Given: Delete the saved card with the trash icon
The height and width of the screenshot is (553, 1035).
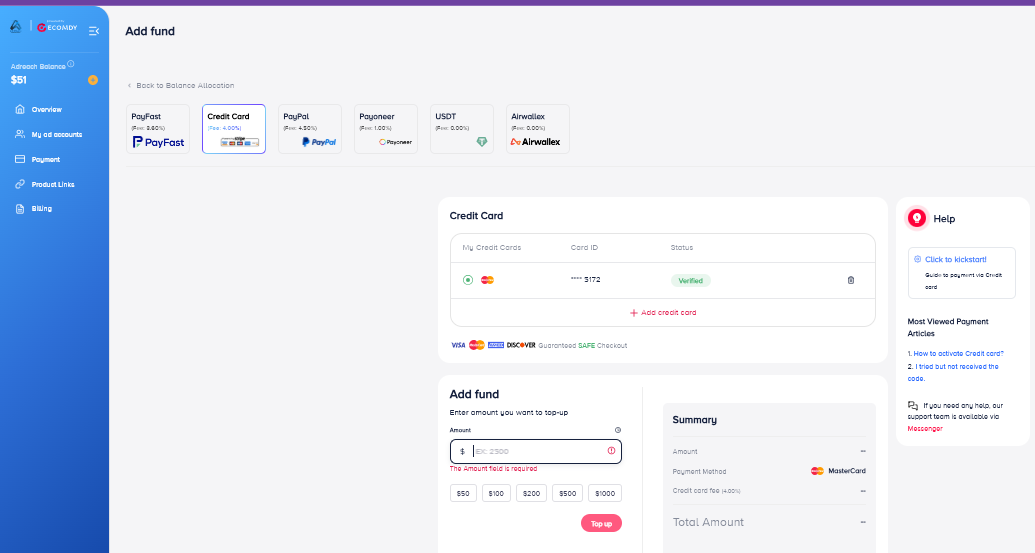Looking at the screenshot, I should pos(851,280).
